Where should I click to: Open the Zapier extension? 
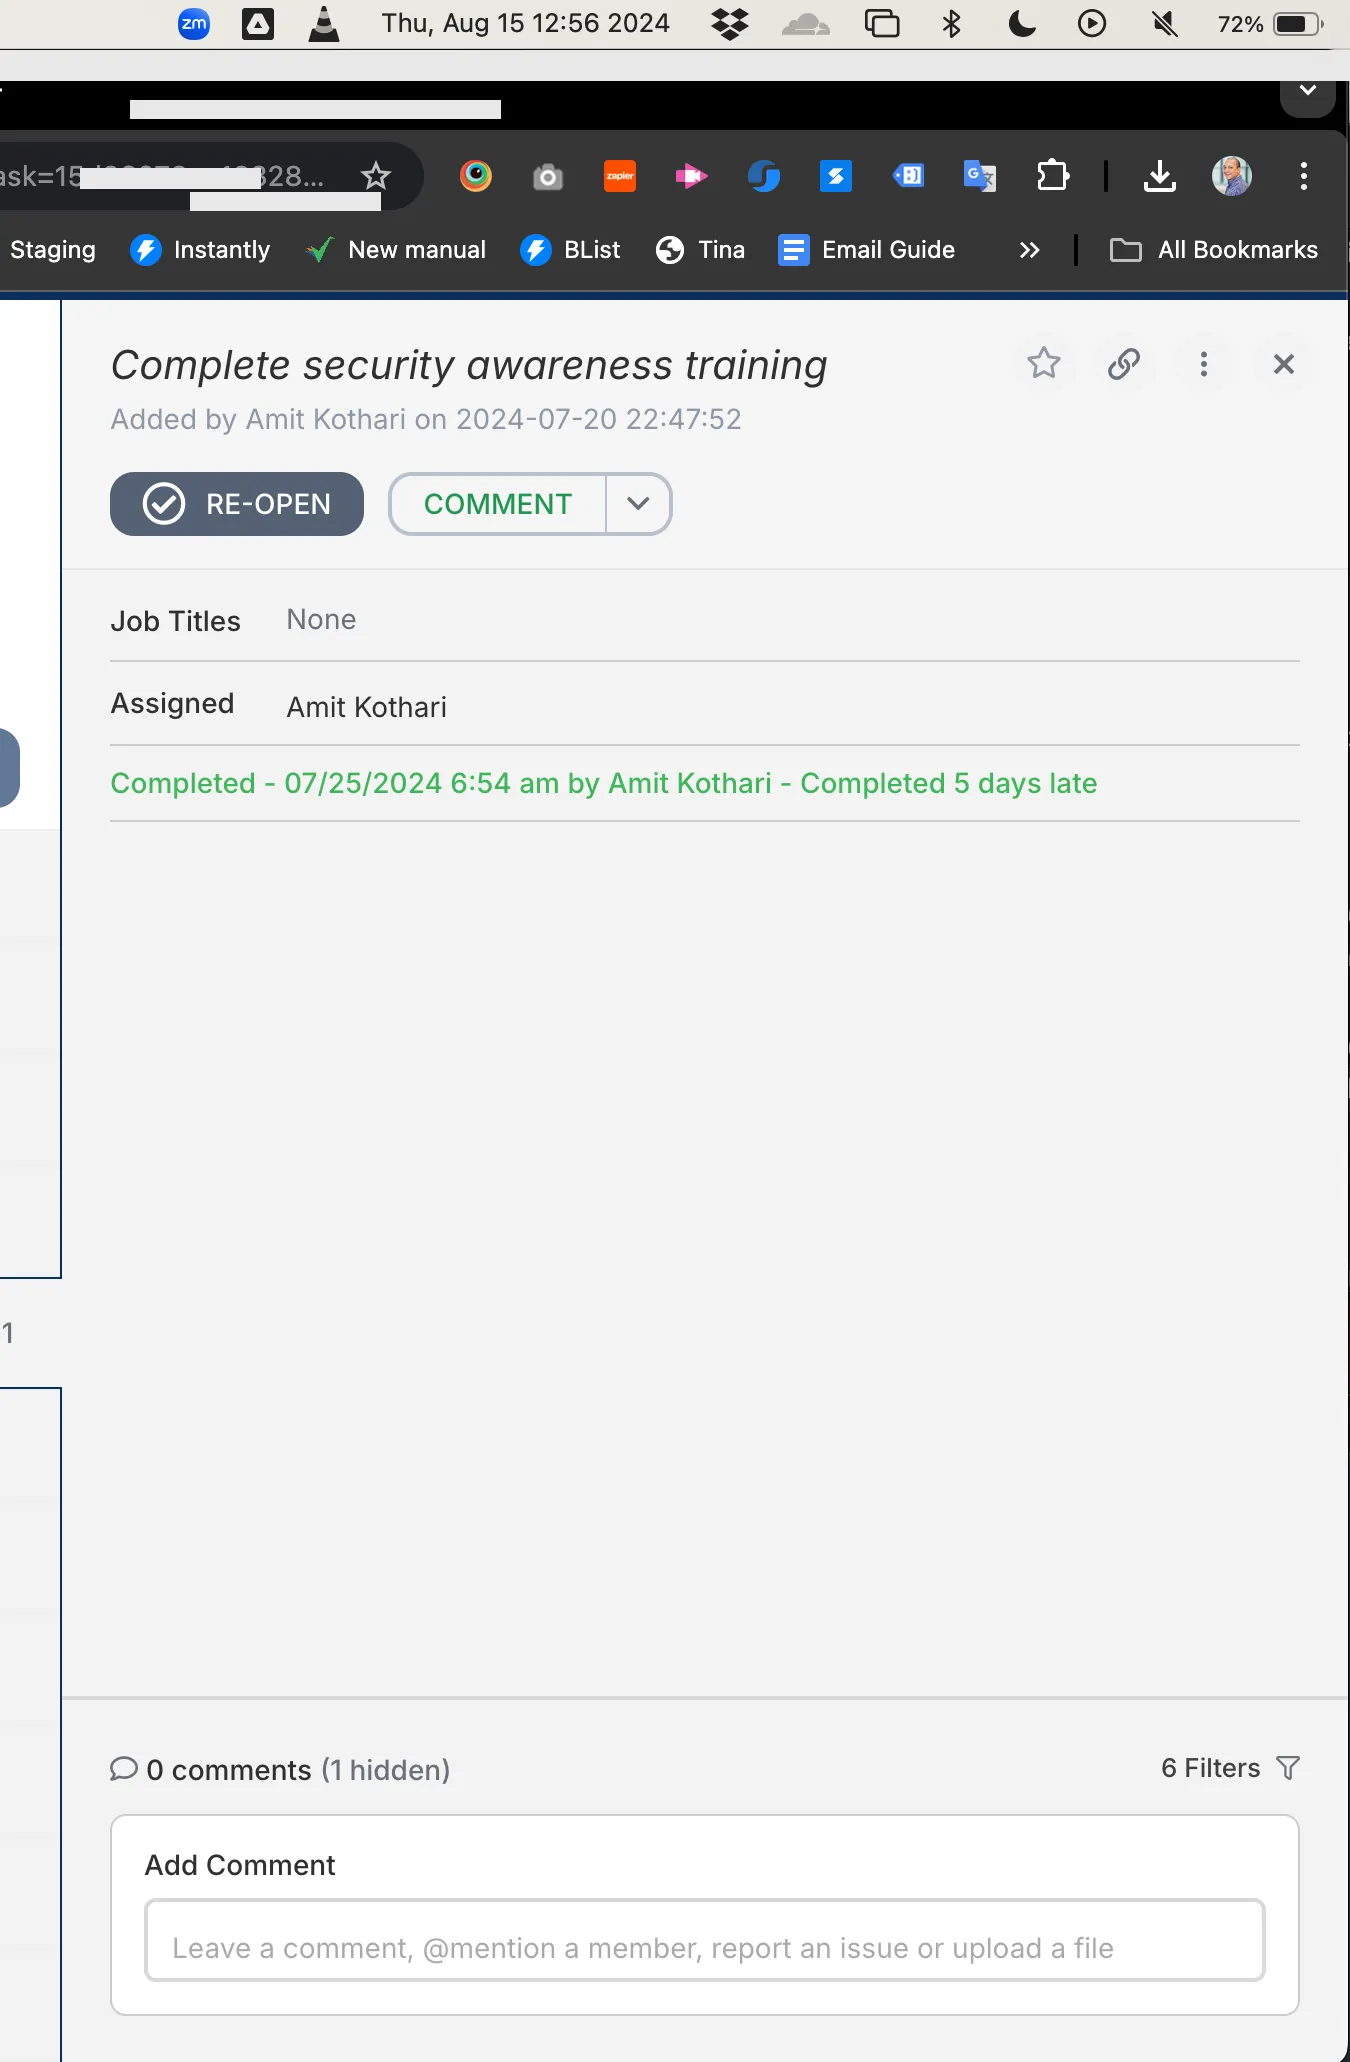tap(620, 176)
